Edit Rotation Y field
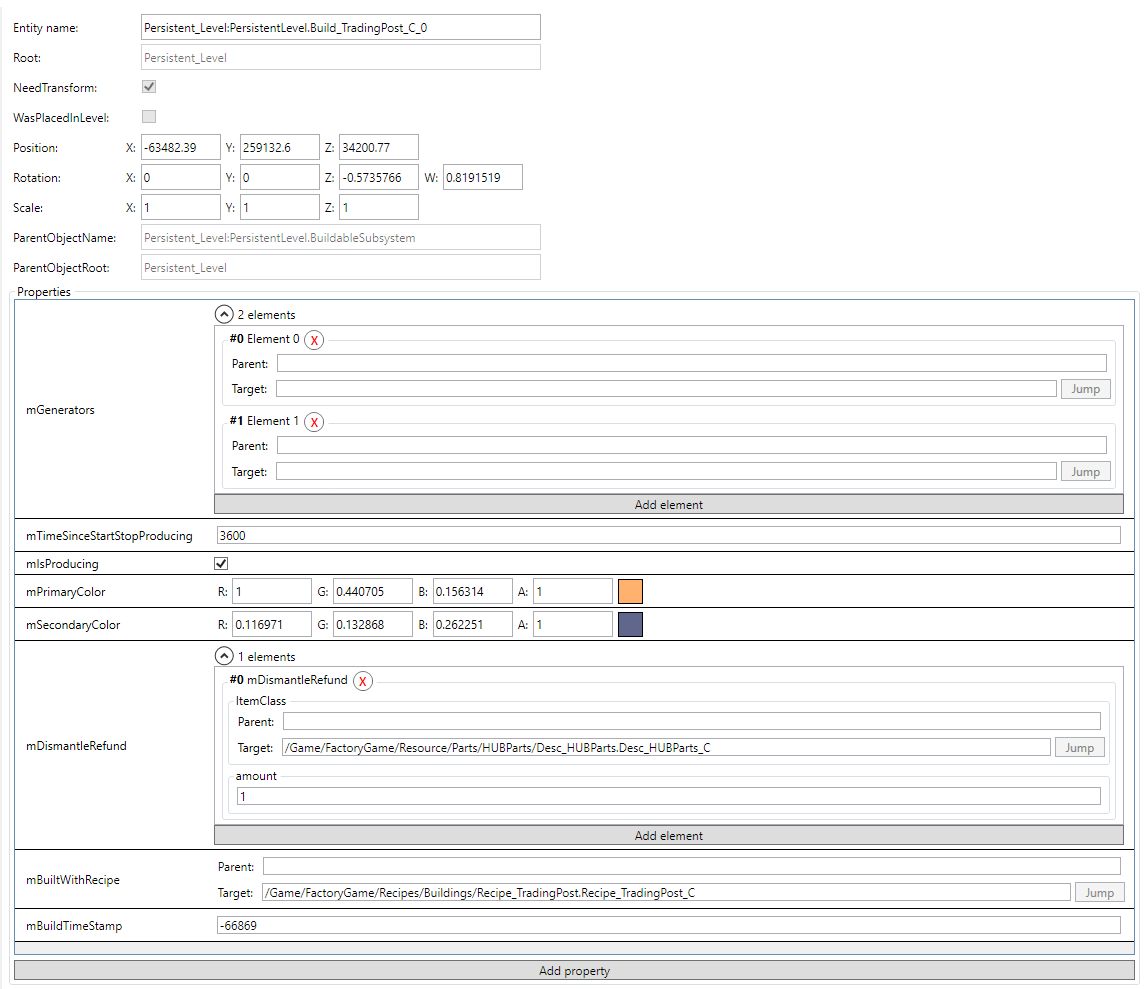The width and height of the screenshot is (1146, 989). pyautogui.click(x=280, y=177)
